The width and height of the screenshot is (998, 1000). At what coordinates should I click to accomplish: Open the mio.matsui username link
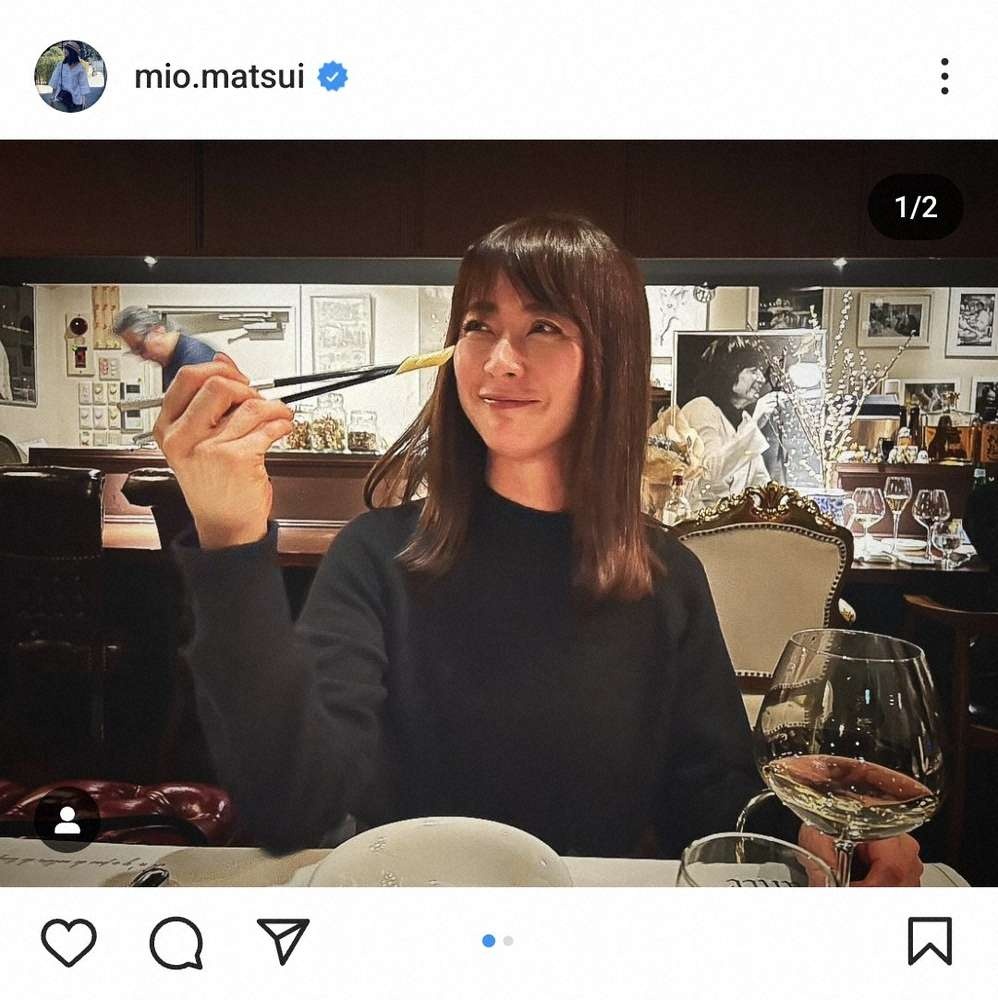[219, 77]
